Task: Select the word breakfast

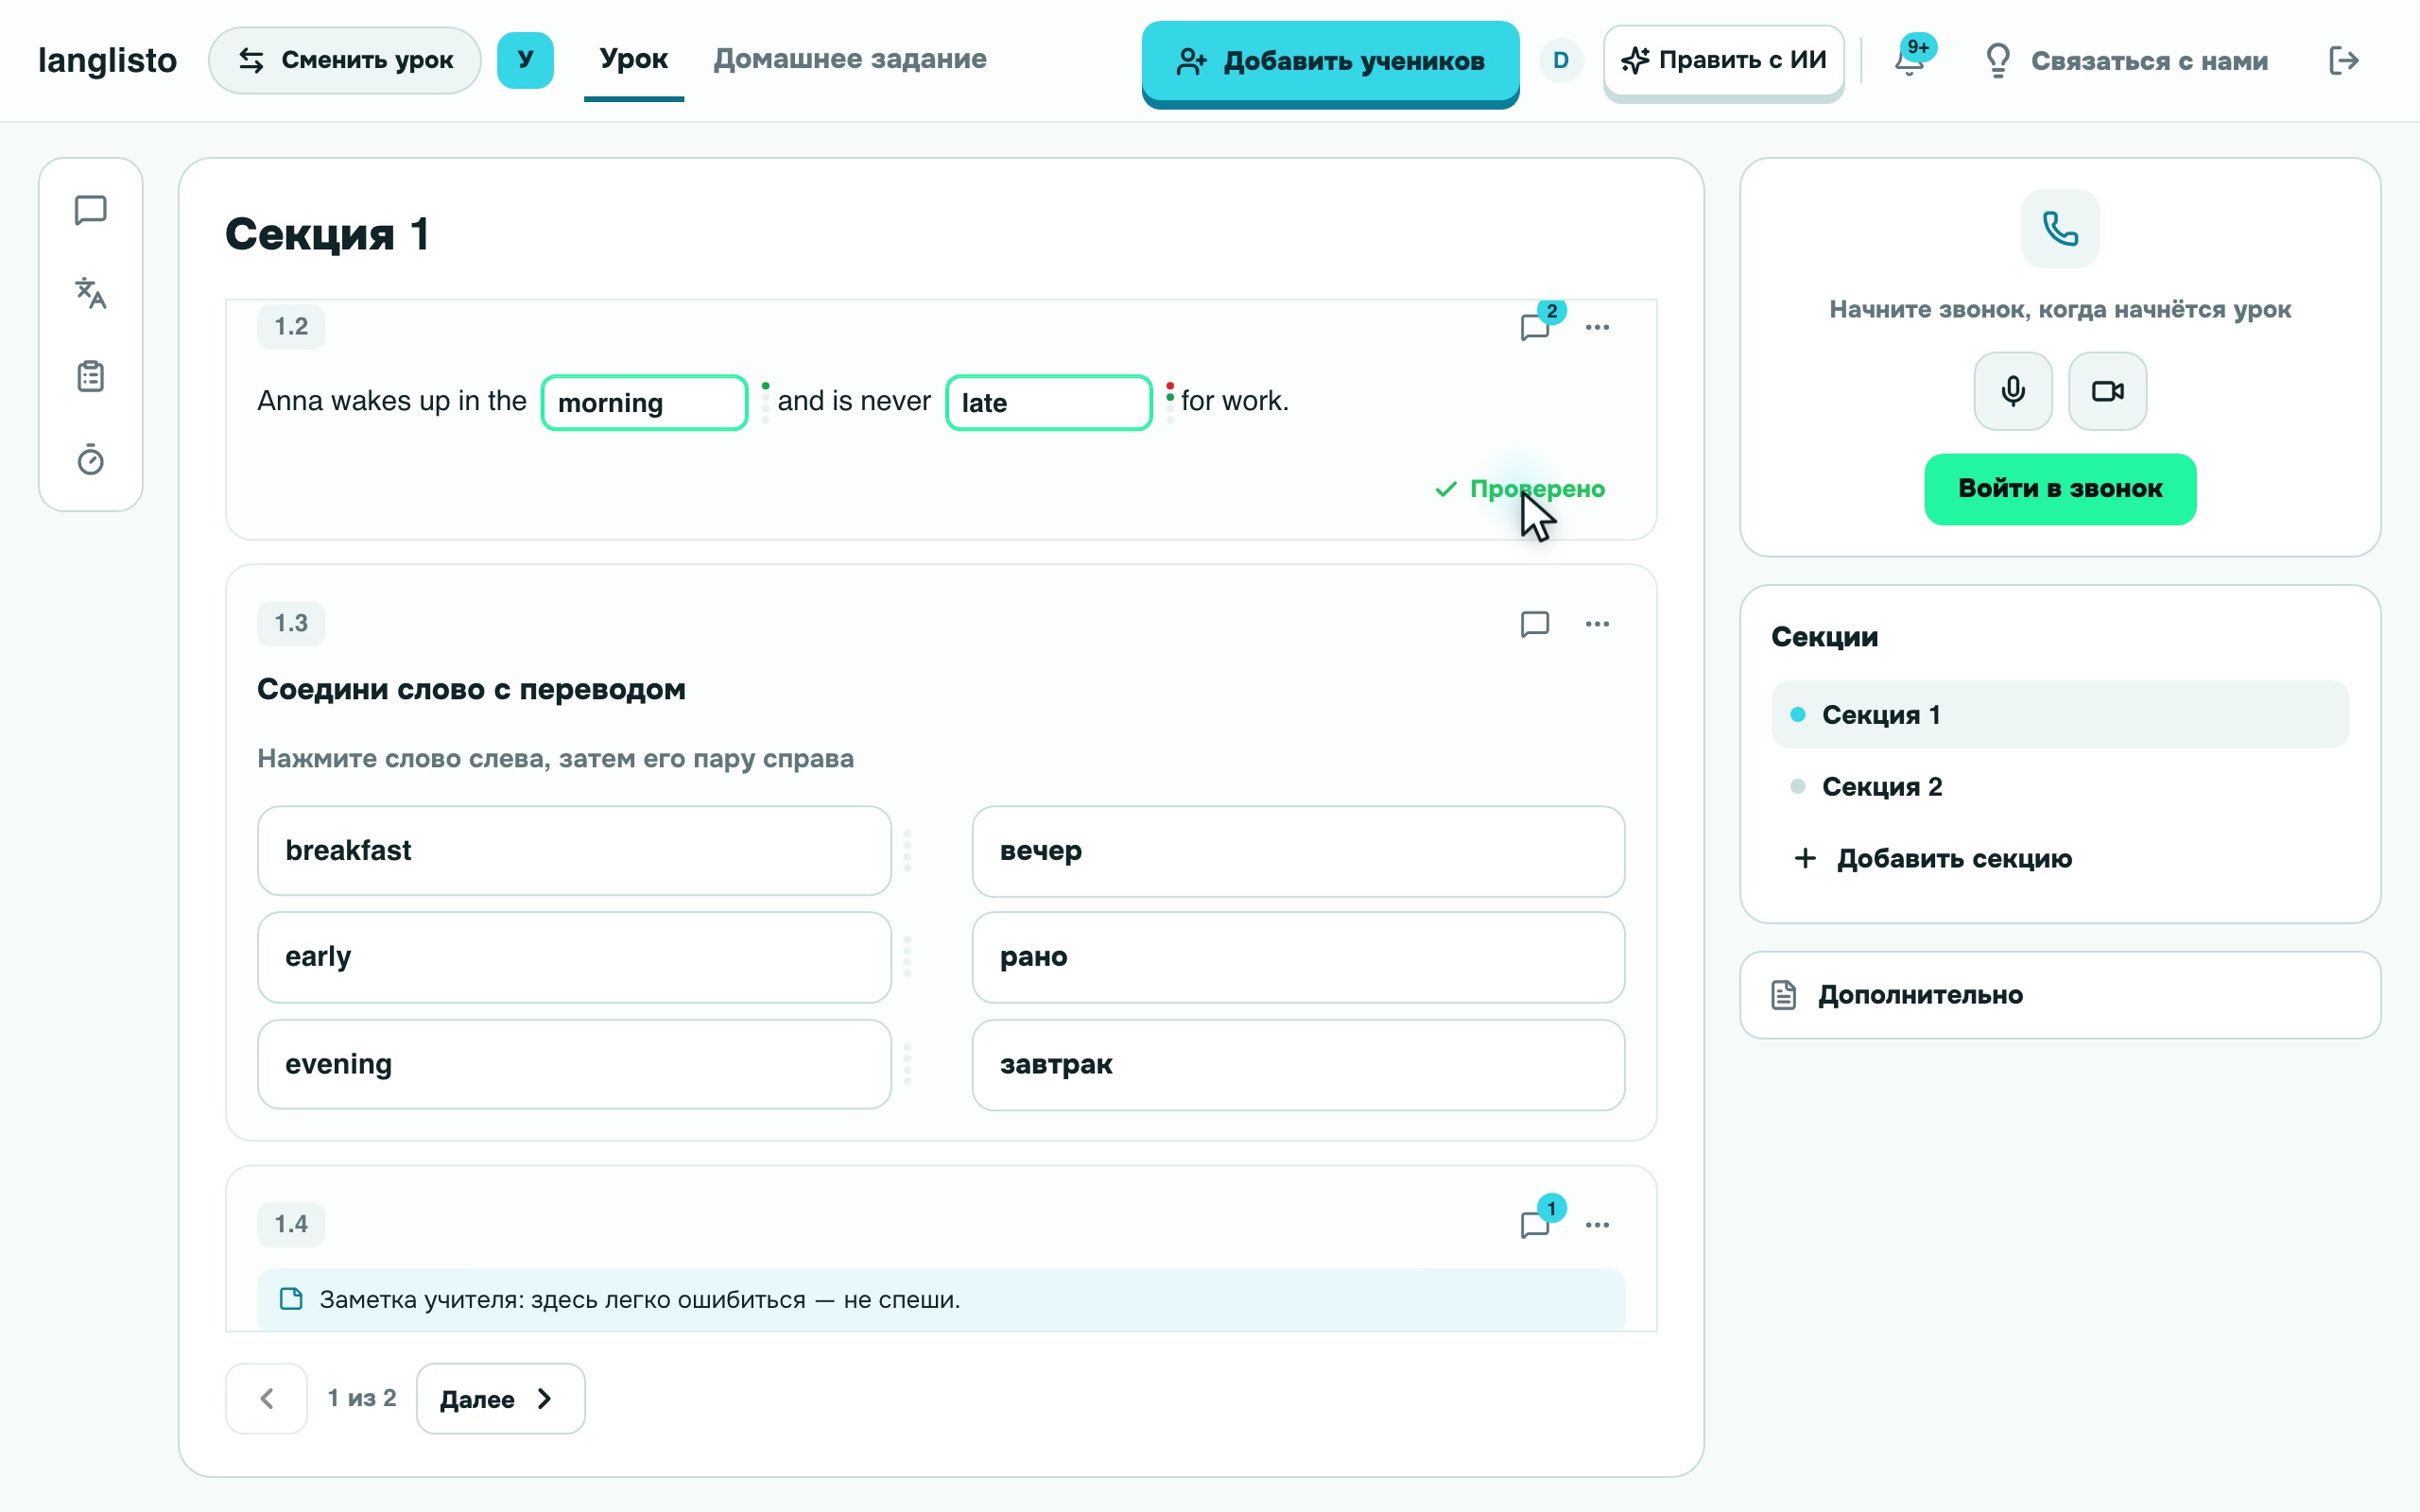Action: pos(574,851)
